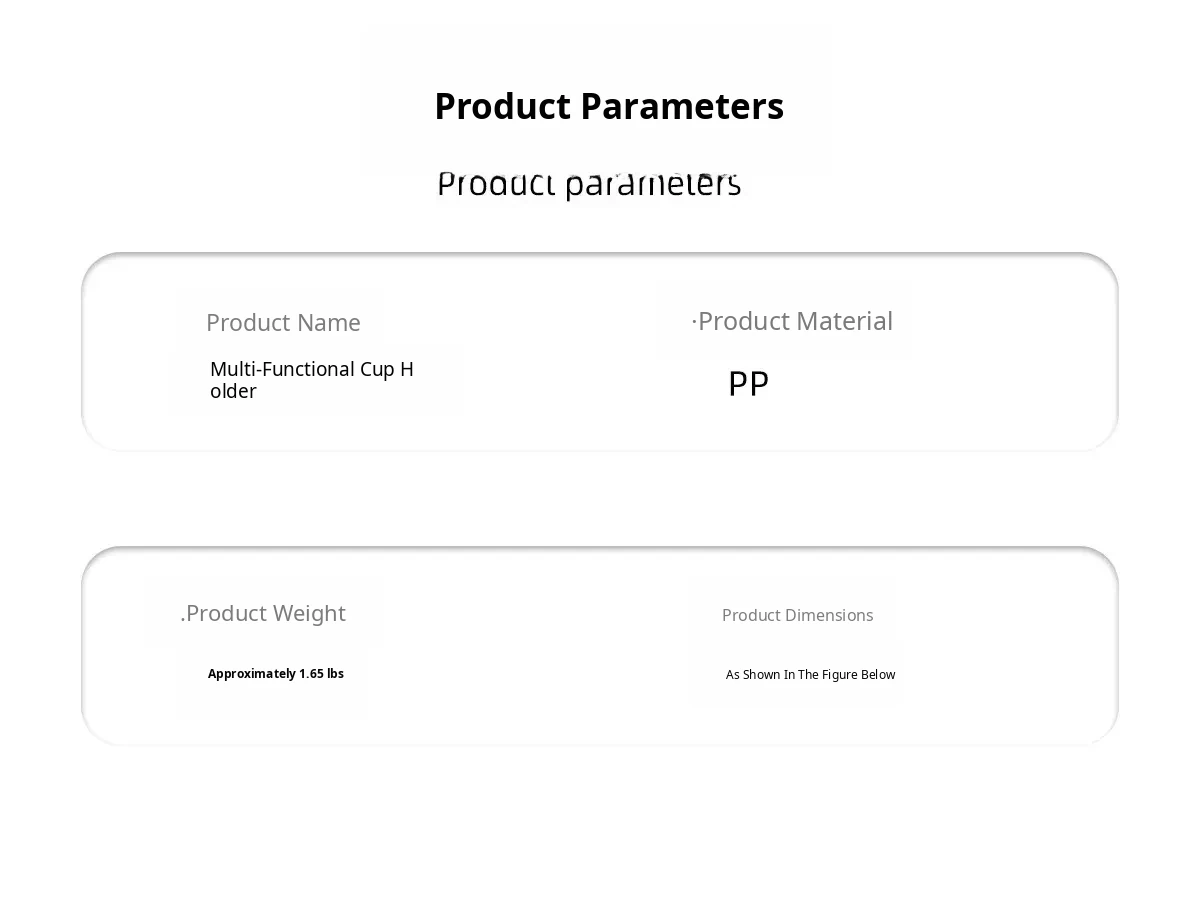
Task: Click the word "Multi-Functional" in product name
Action: tap(282, 369)
